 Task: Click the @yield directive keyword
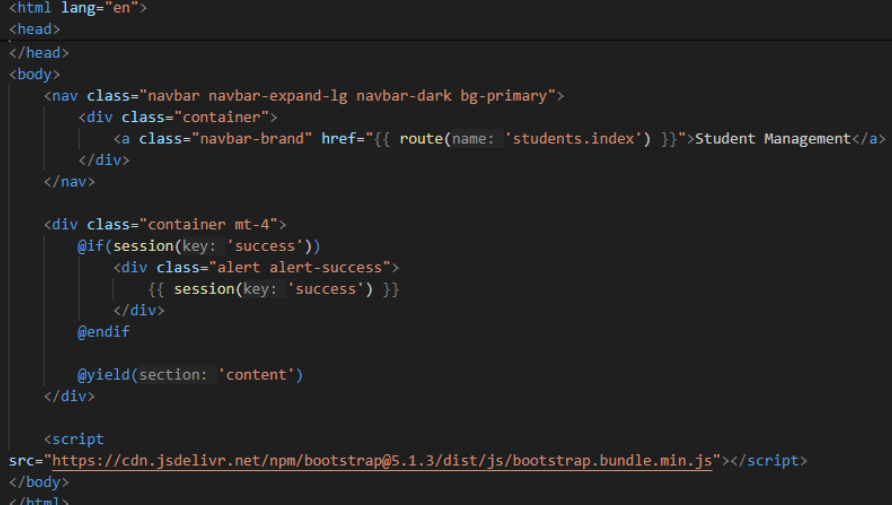click(x=104, y=375)
